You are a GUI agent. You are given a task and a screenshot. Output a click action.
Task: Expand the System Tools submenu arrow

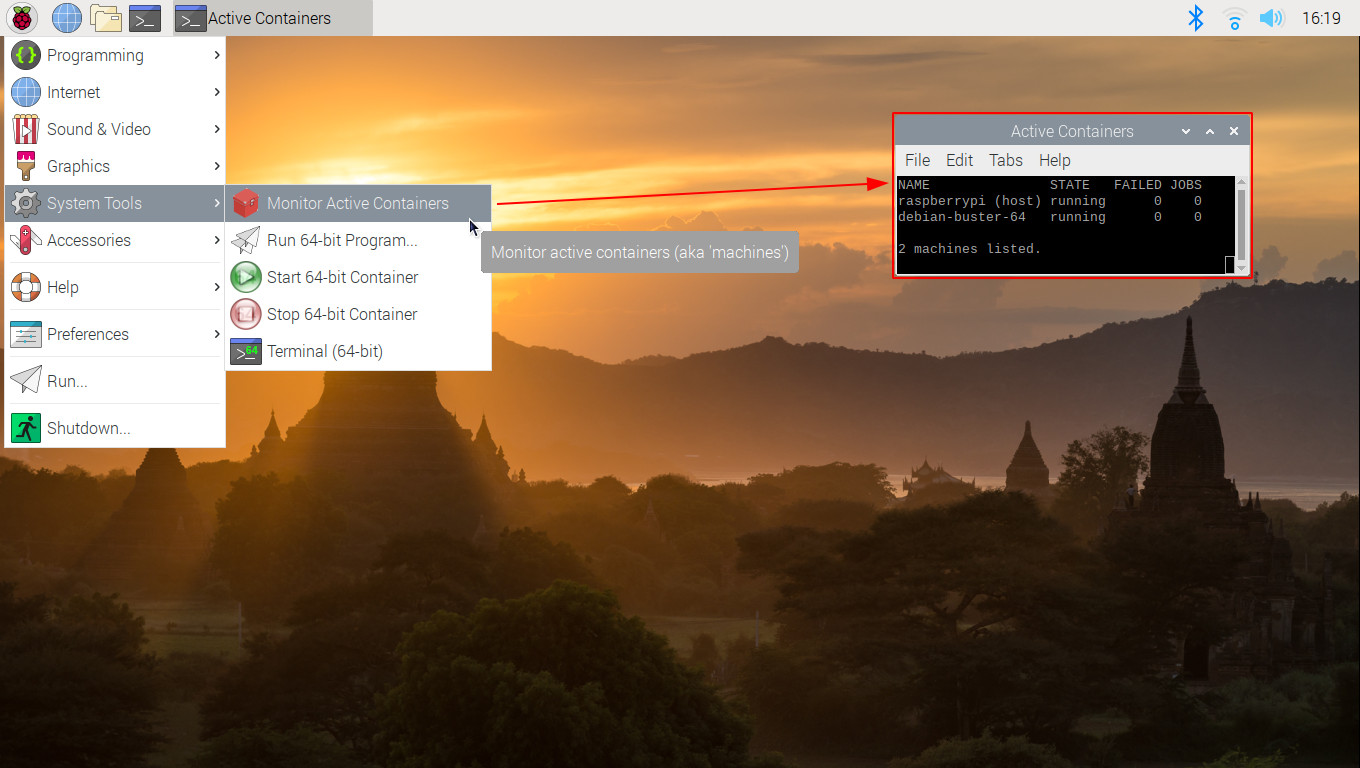(217, 203)
